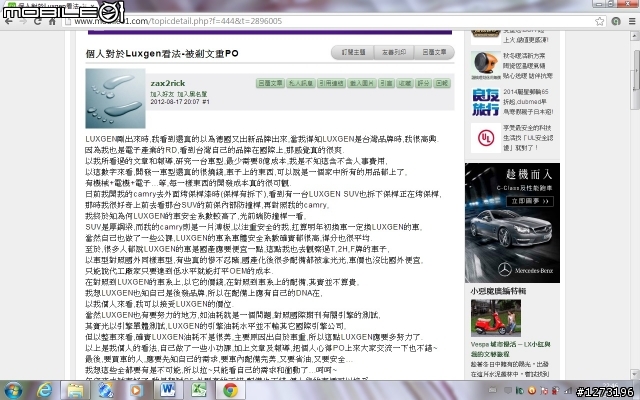The height and width of the screenshot is (400, 640).
Task: Open Windows Explorer folder on taskbar
Action: tap(75, 390)
